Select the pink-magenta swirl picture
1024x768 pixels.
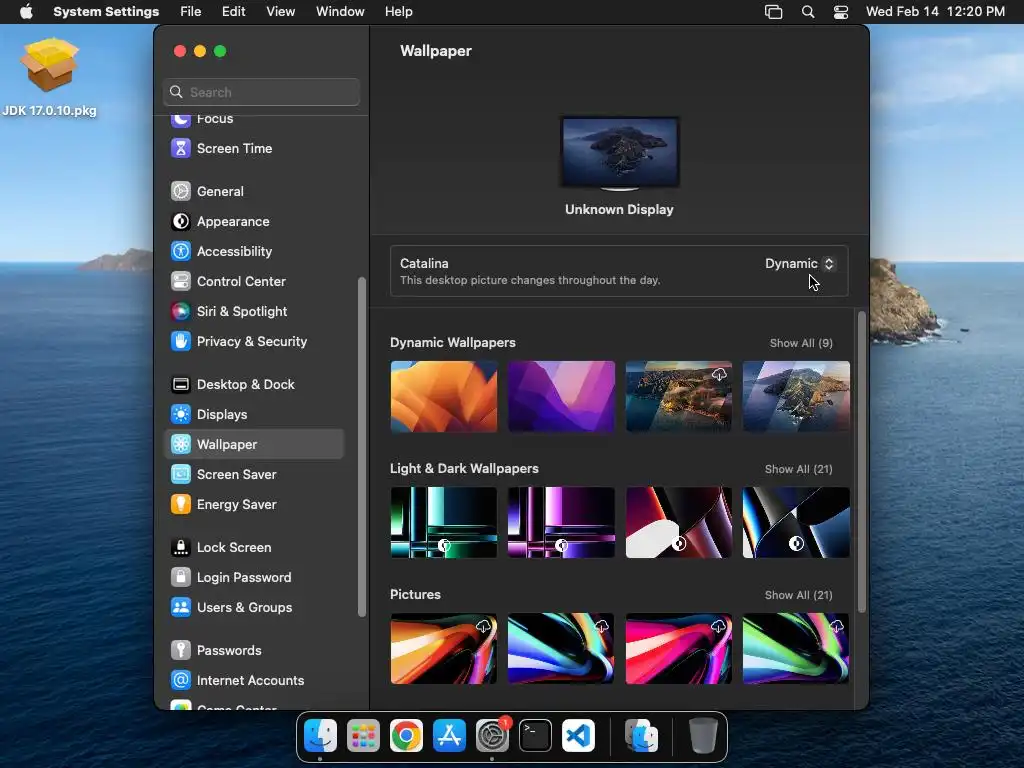tap(679, 648)
